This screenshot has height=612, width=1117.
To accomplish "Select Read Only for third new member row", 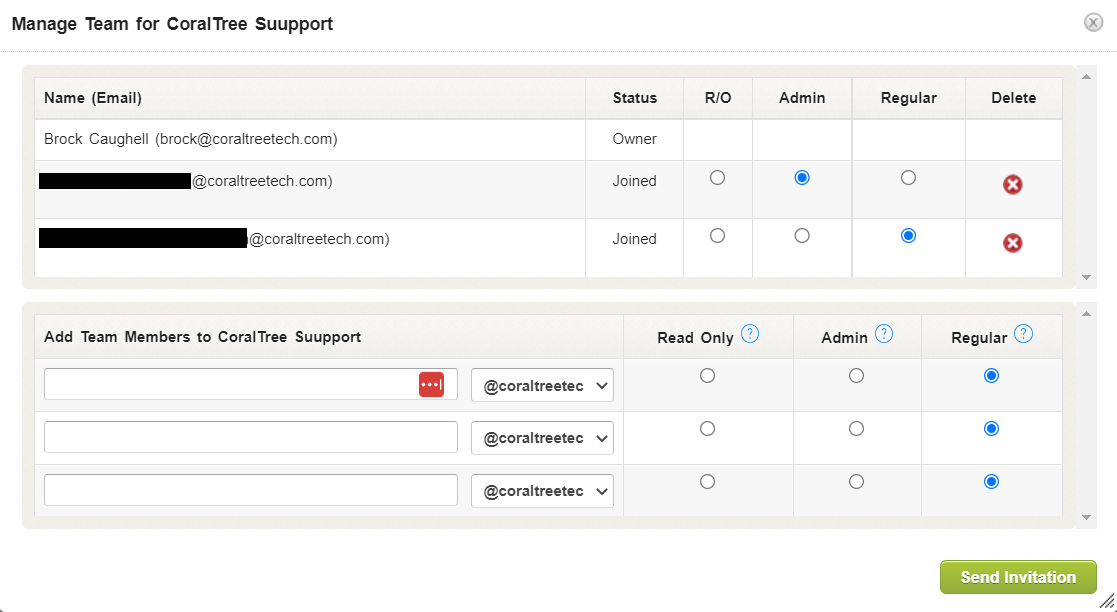I will (x=708, y=482).
